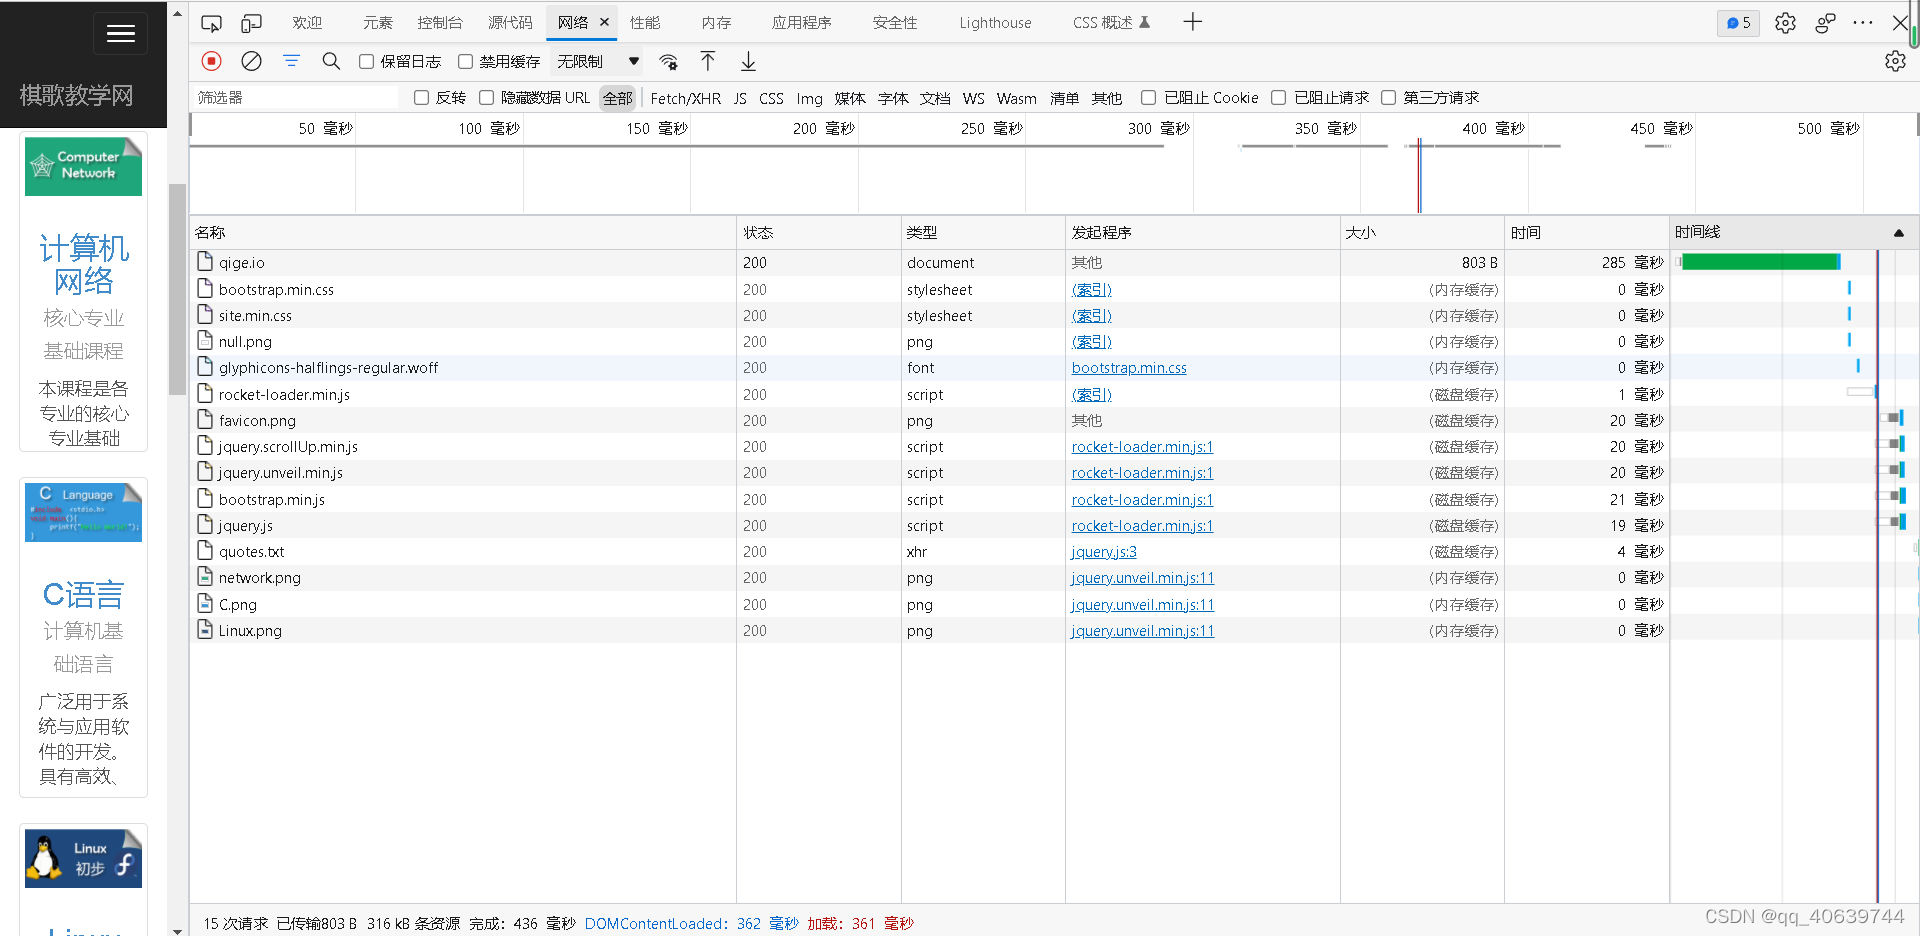This screenshot has width=1920, height=936.
Task: Open jquery.js:3 initiator link
Action: 1104,552
